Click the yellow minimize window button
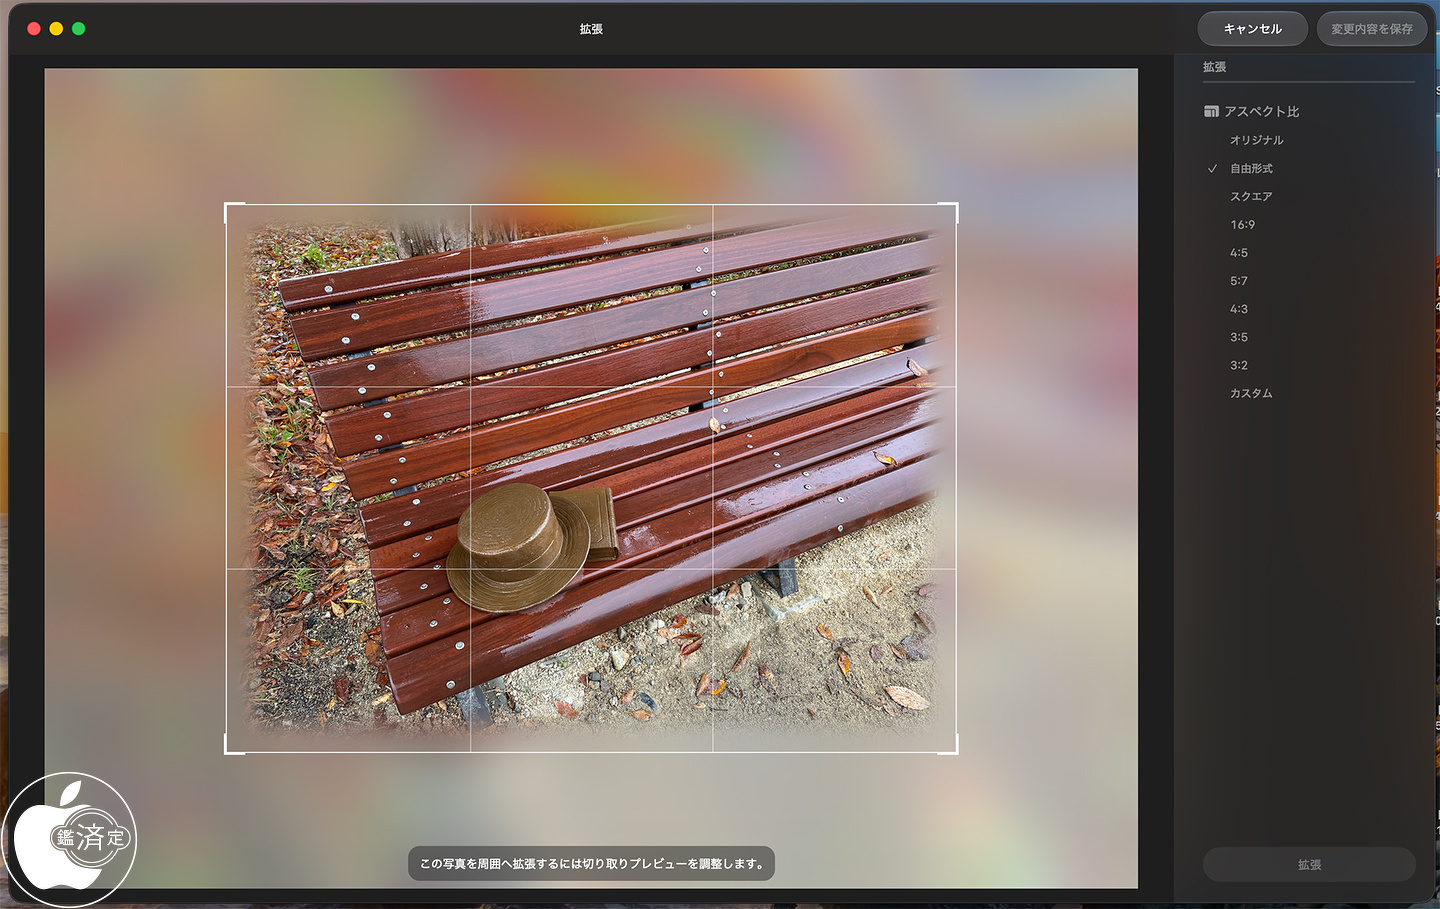The width and height of the screenshot is (1440, 909). tap(56, 29)
